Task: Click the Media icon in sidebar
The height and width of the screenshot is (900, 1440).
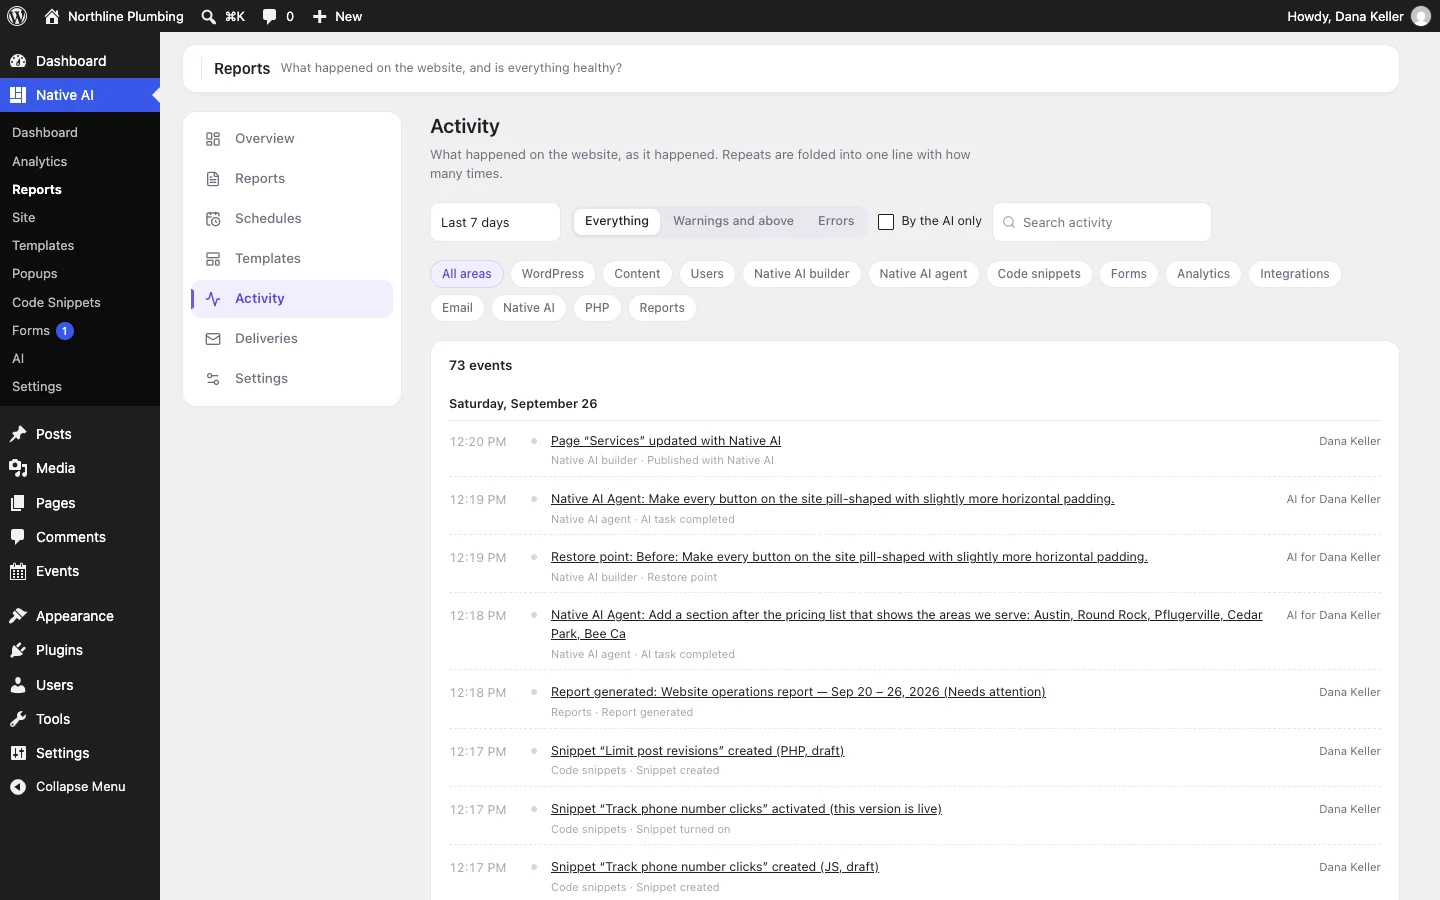Action: pyautogui.click(x=18, y=468)
